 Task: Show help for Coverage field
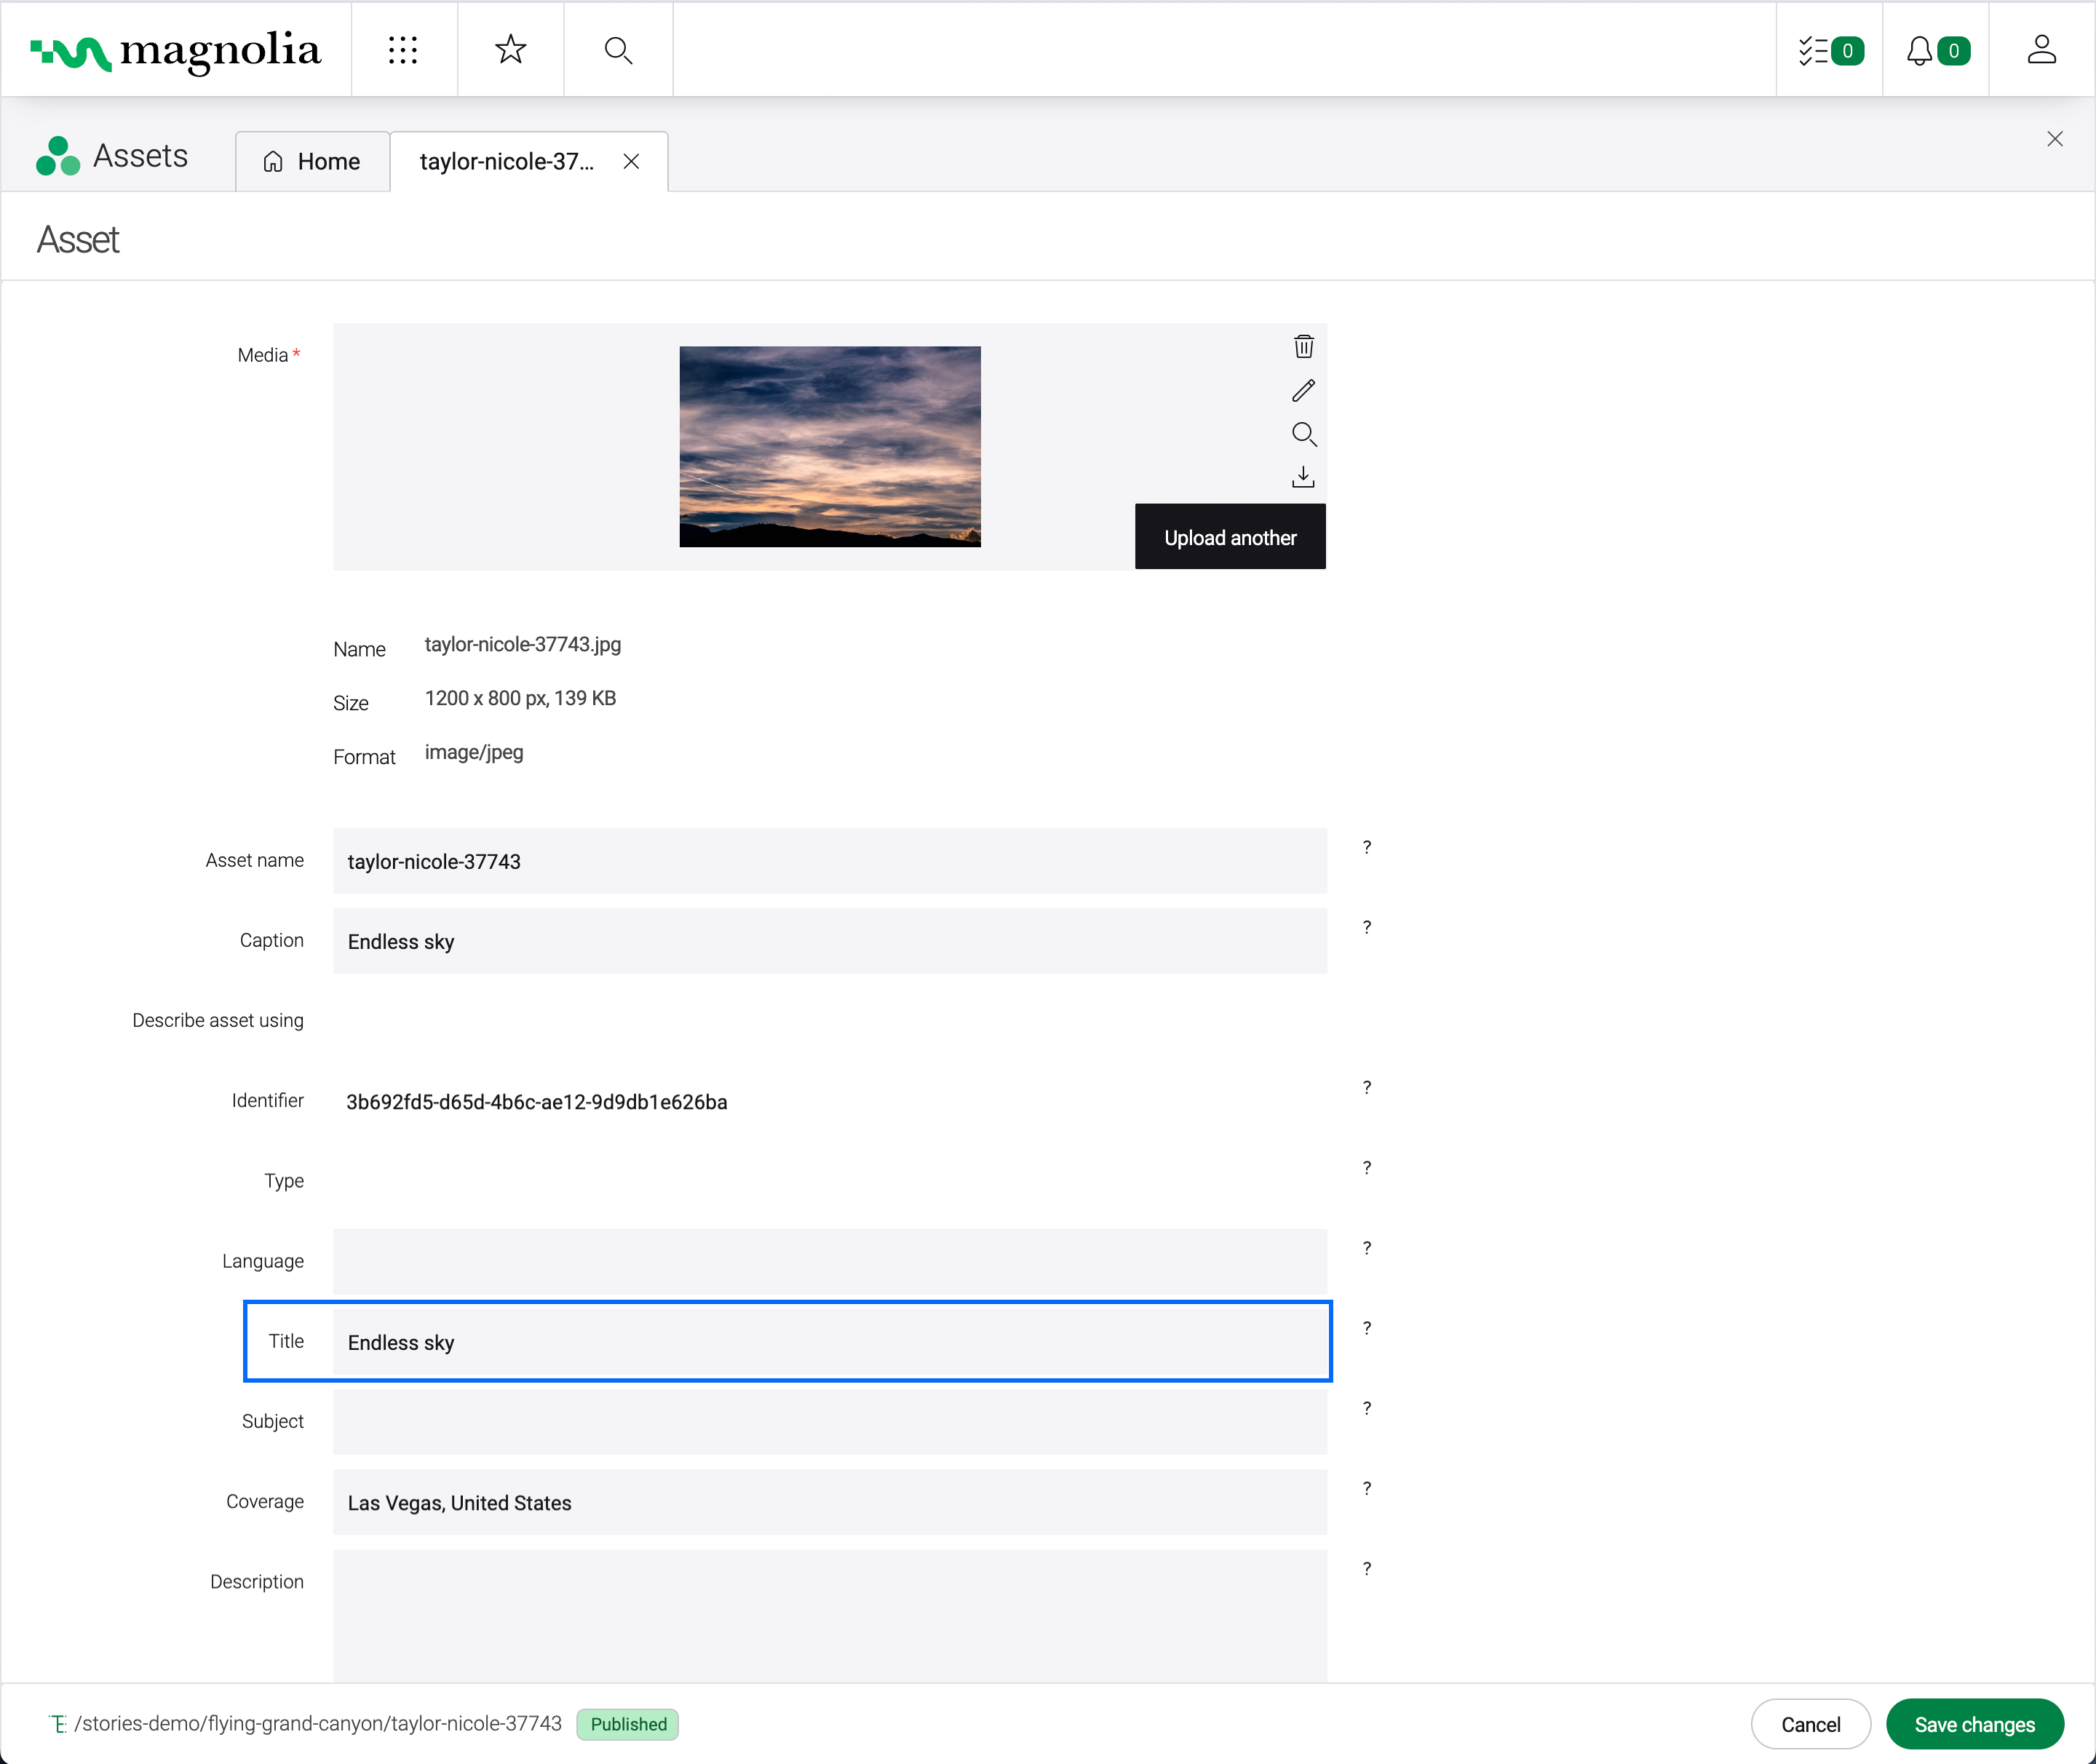[x=1367, y=1488]
